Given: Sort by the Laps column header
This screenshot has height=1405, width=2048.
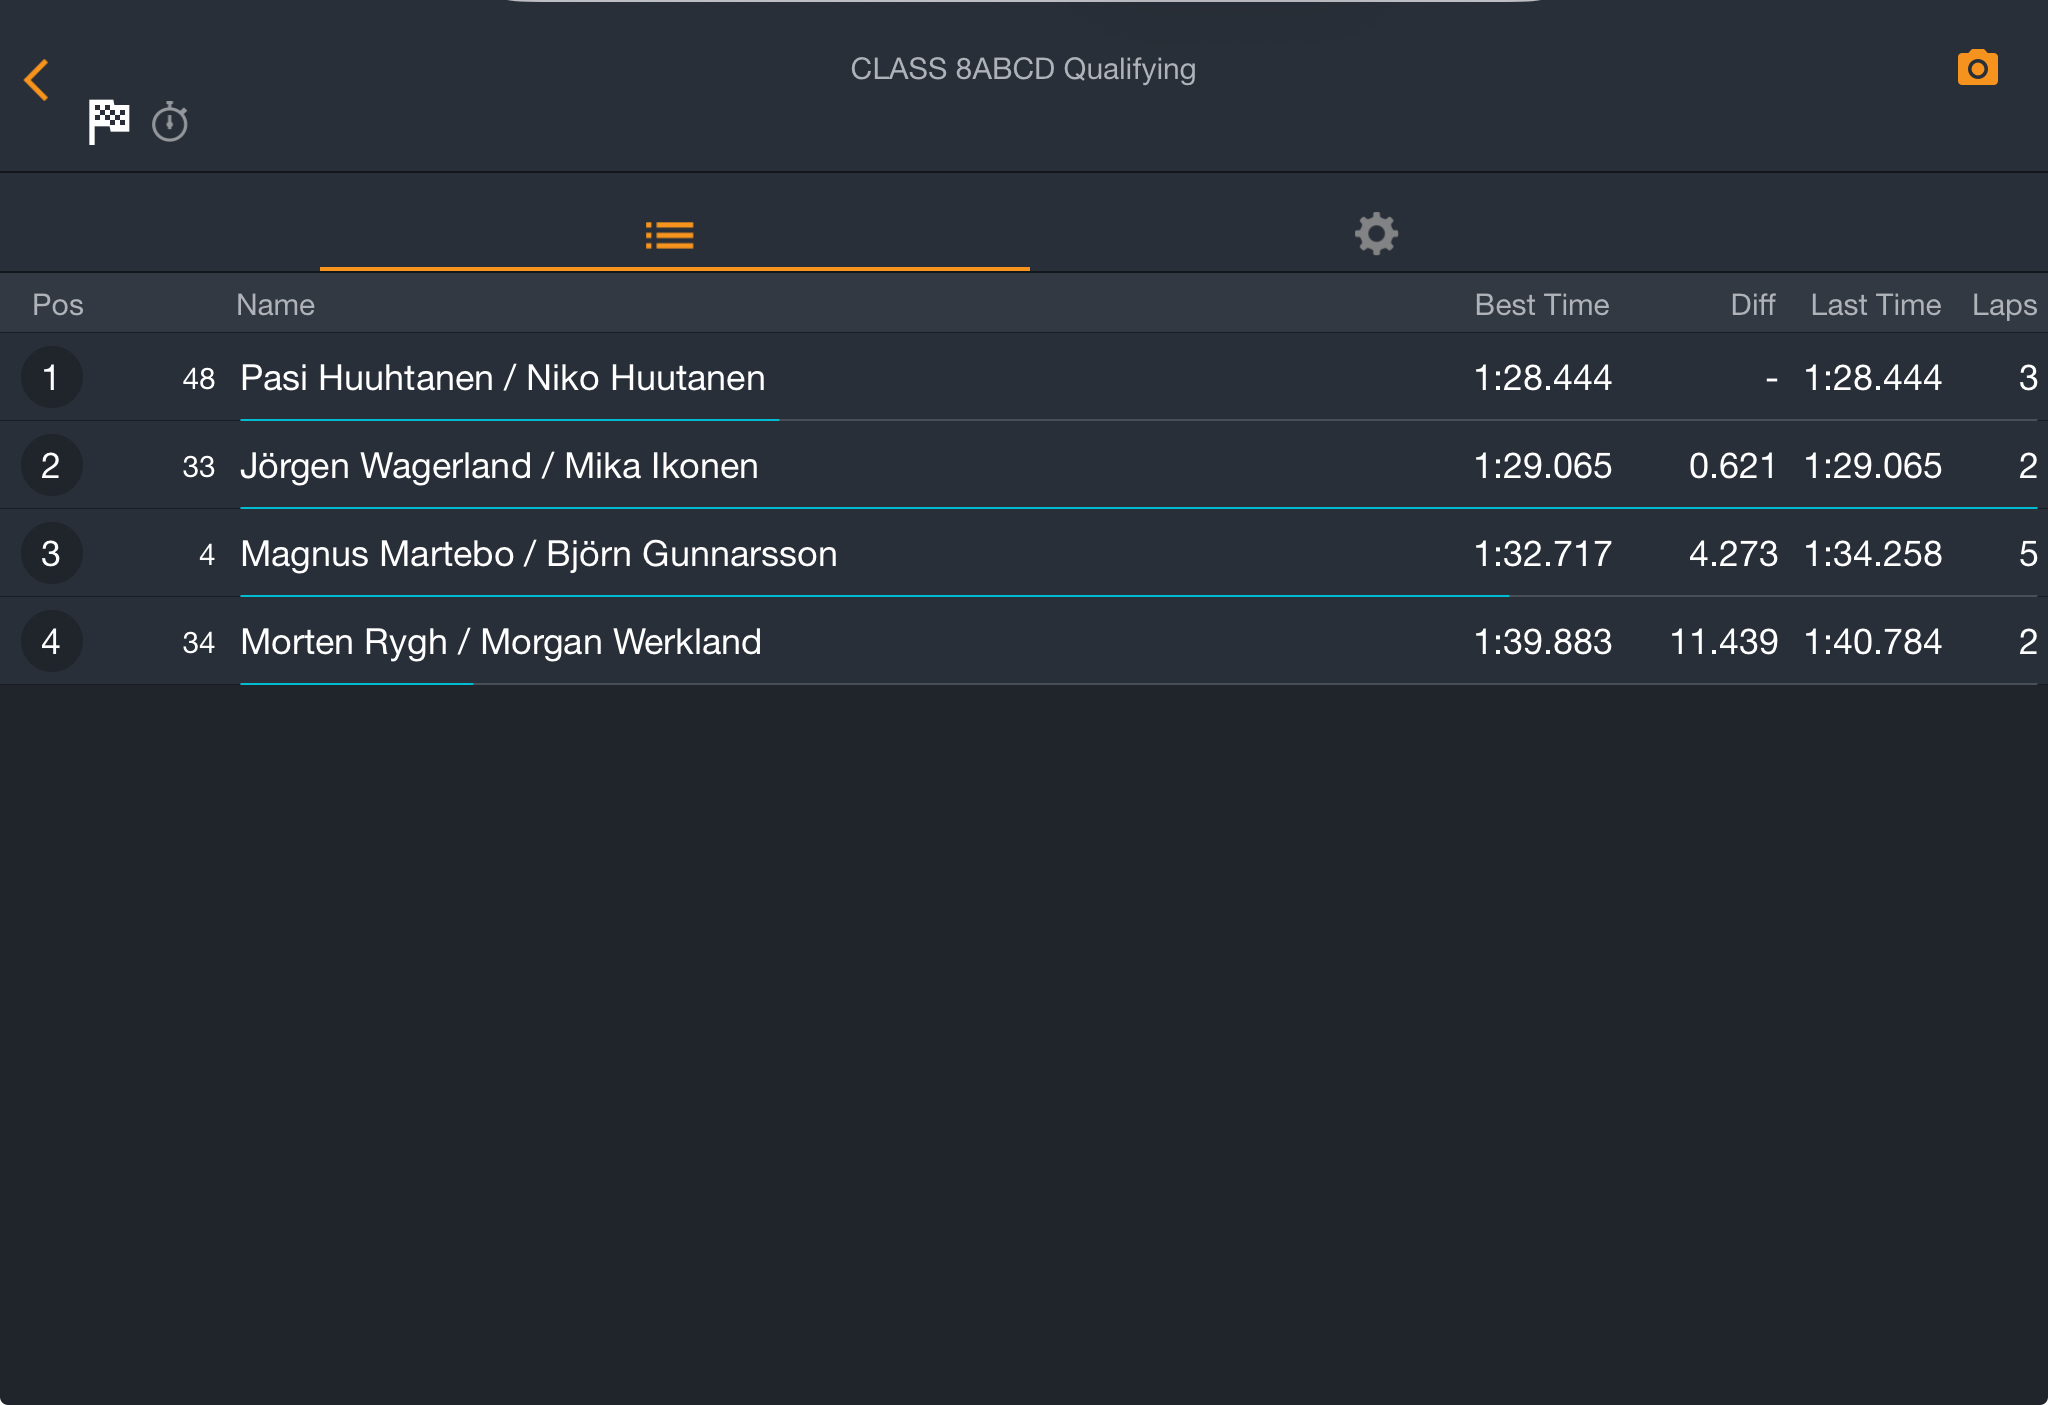Looking at the screenshot, I should pos(2004,305).
